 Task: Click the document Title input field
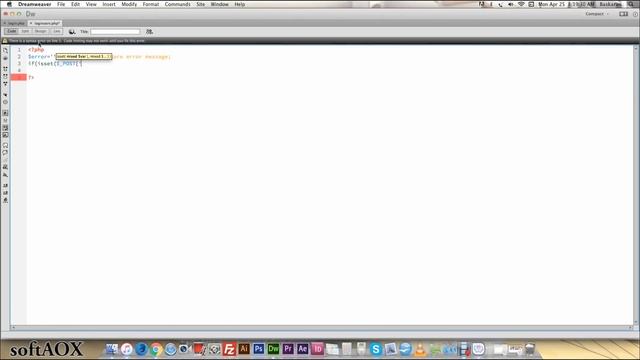click(x=115, y=31)
